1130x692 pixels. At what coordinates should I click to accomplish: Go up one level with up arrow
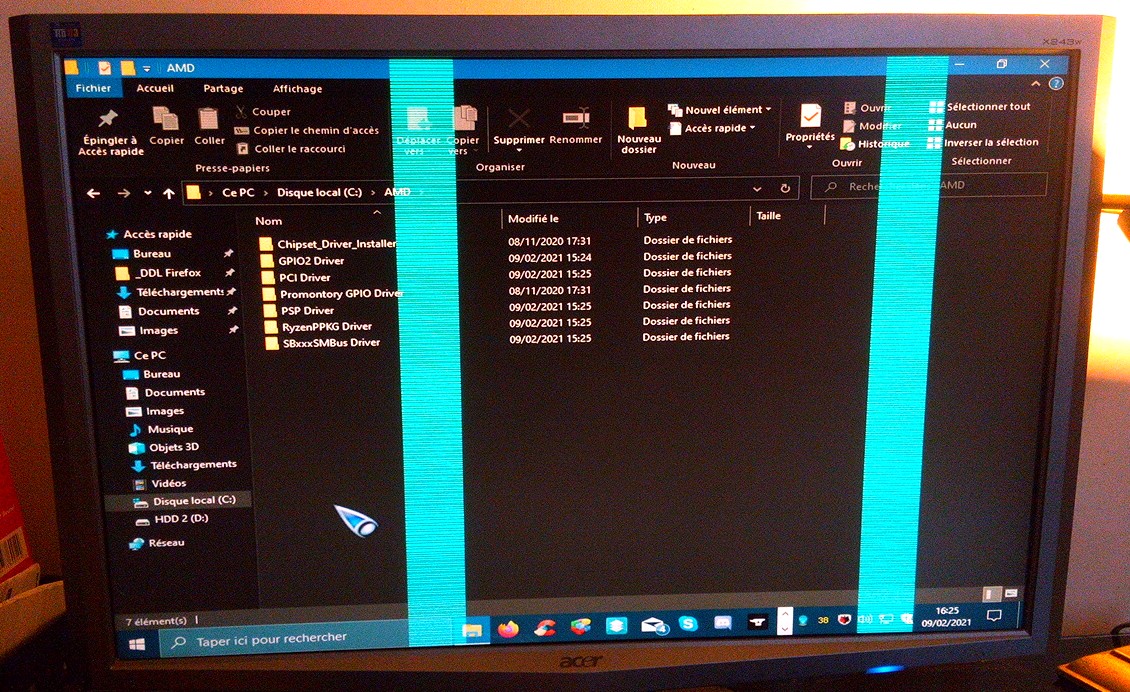click(169, 193)
